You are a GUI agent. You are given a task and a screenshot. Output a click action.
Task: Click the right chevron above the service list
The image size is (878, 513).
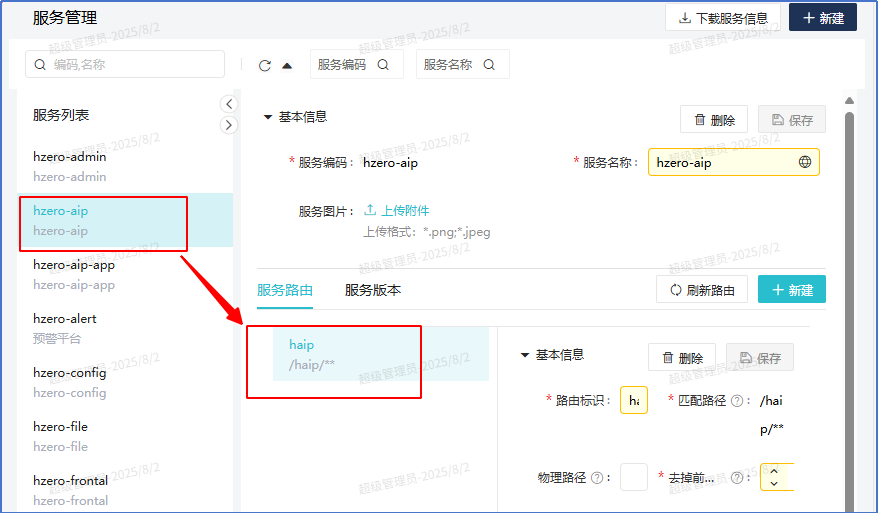pos(229,125)
